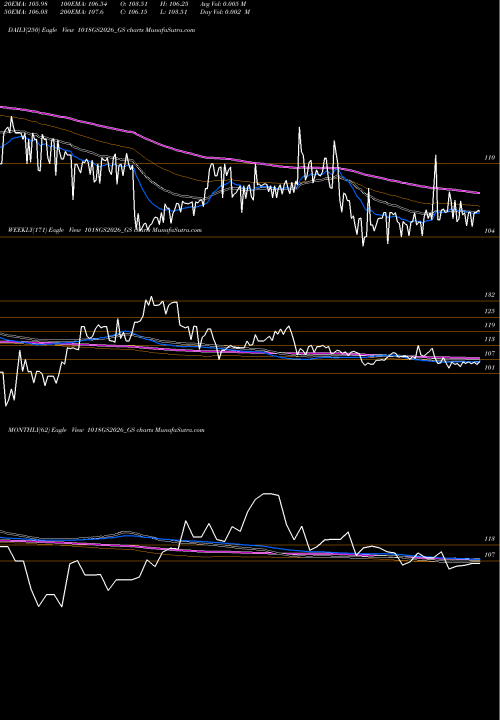Viewport: 500px width, 720px height.
Task: Click the 'Day Vol' figure
Action: click(225, 12)
